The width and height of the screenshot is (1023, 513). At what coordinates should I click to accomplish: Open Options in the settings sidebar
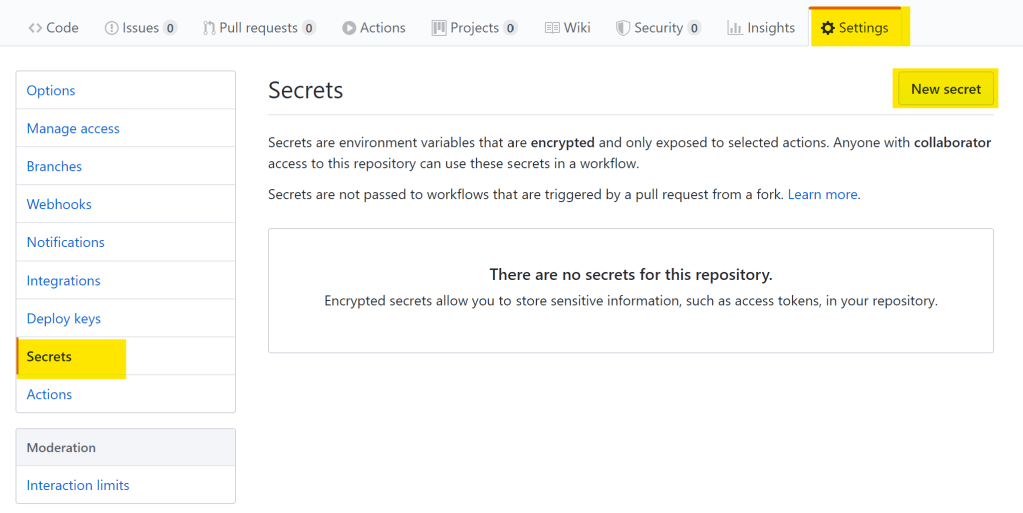(x=51, y=90)
